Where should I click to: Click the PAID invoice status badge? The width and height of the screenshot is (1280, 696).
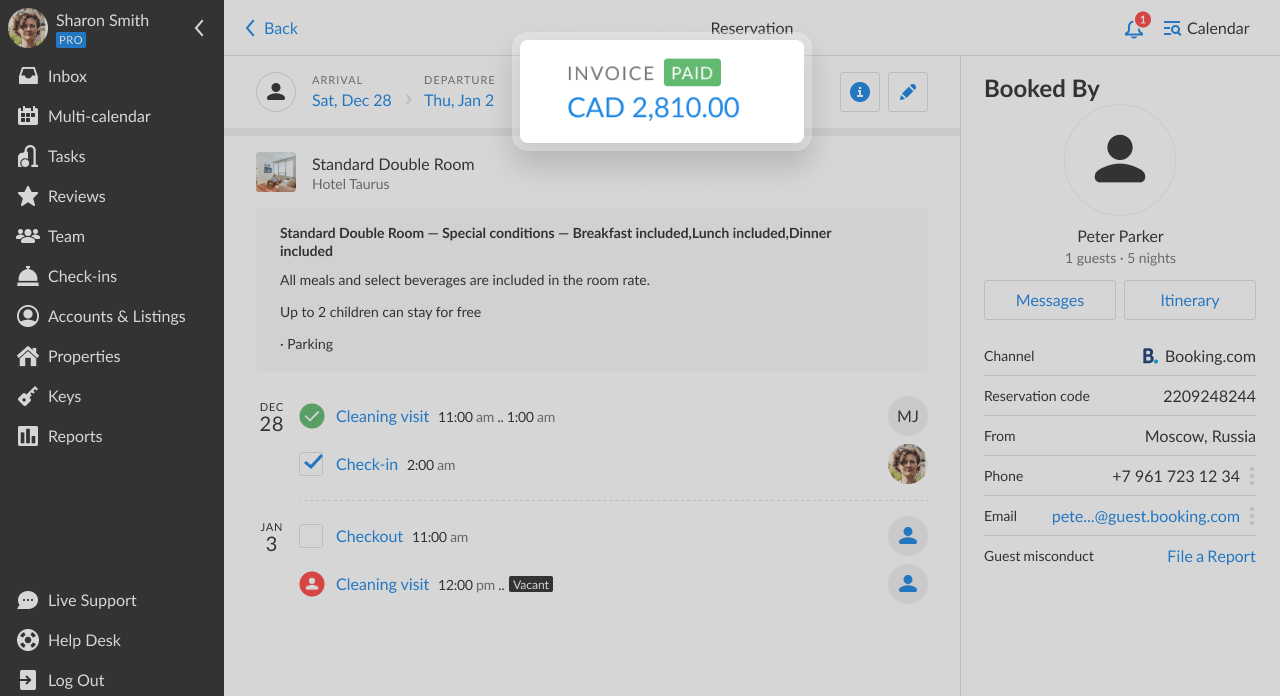pos(692,73)
